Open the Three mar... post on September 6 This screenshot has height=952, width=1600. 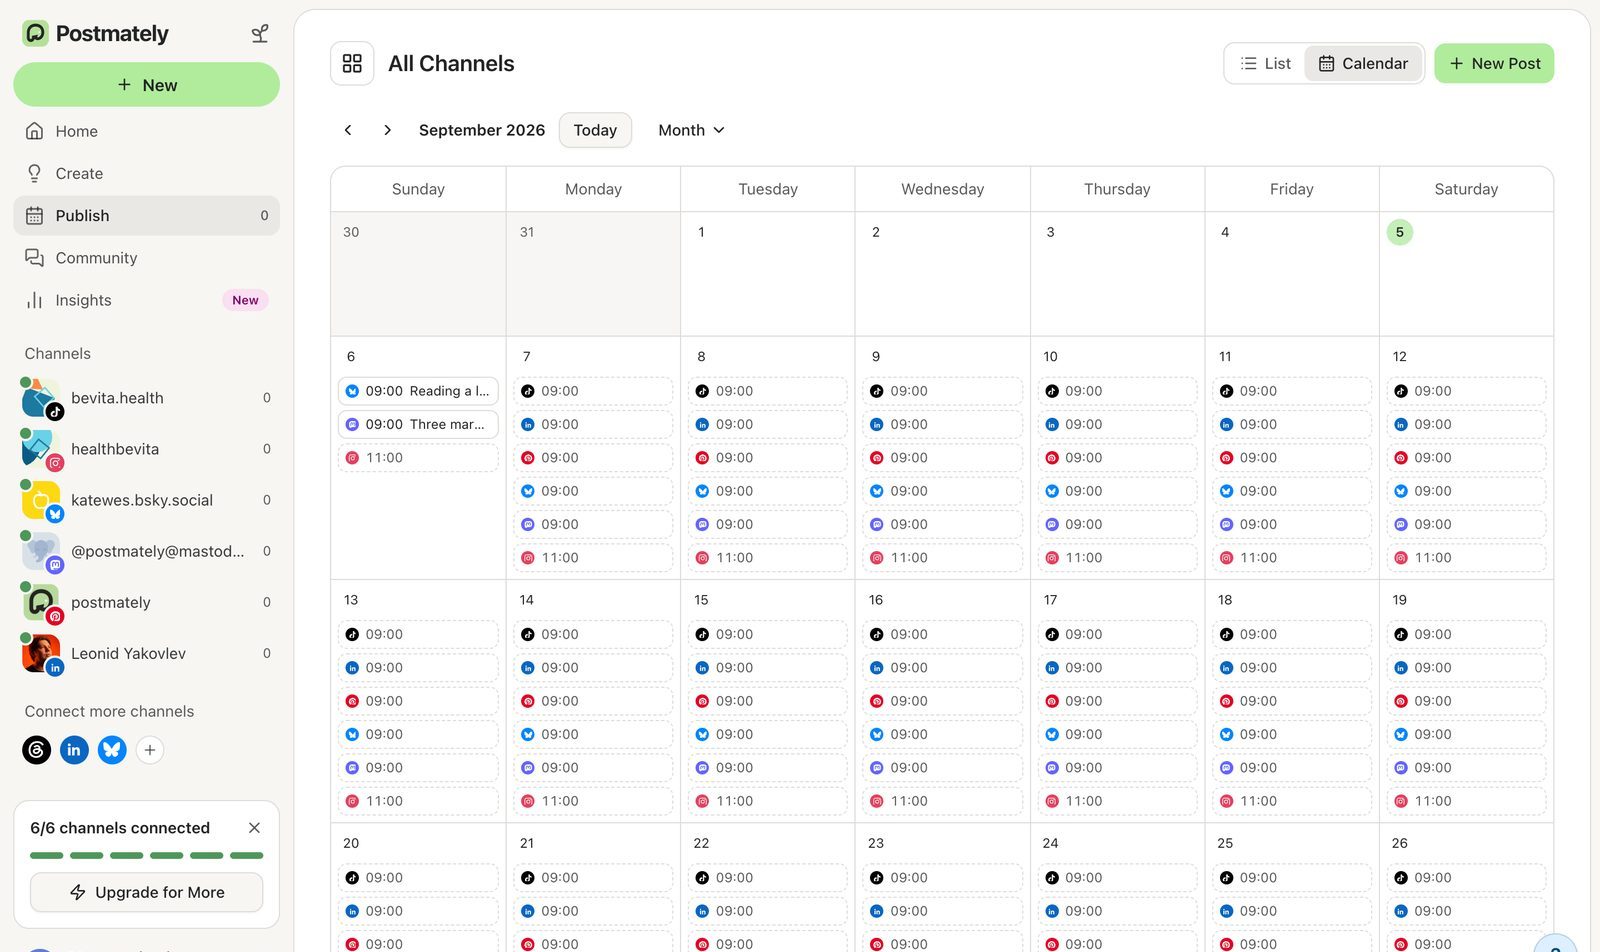tap(418, 424)
